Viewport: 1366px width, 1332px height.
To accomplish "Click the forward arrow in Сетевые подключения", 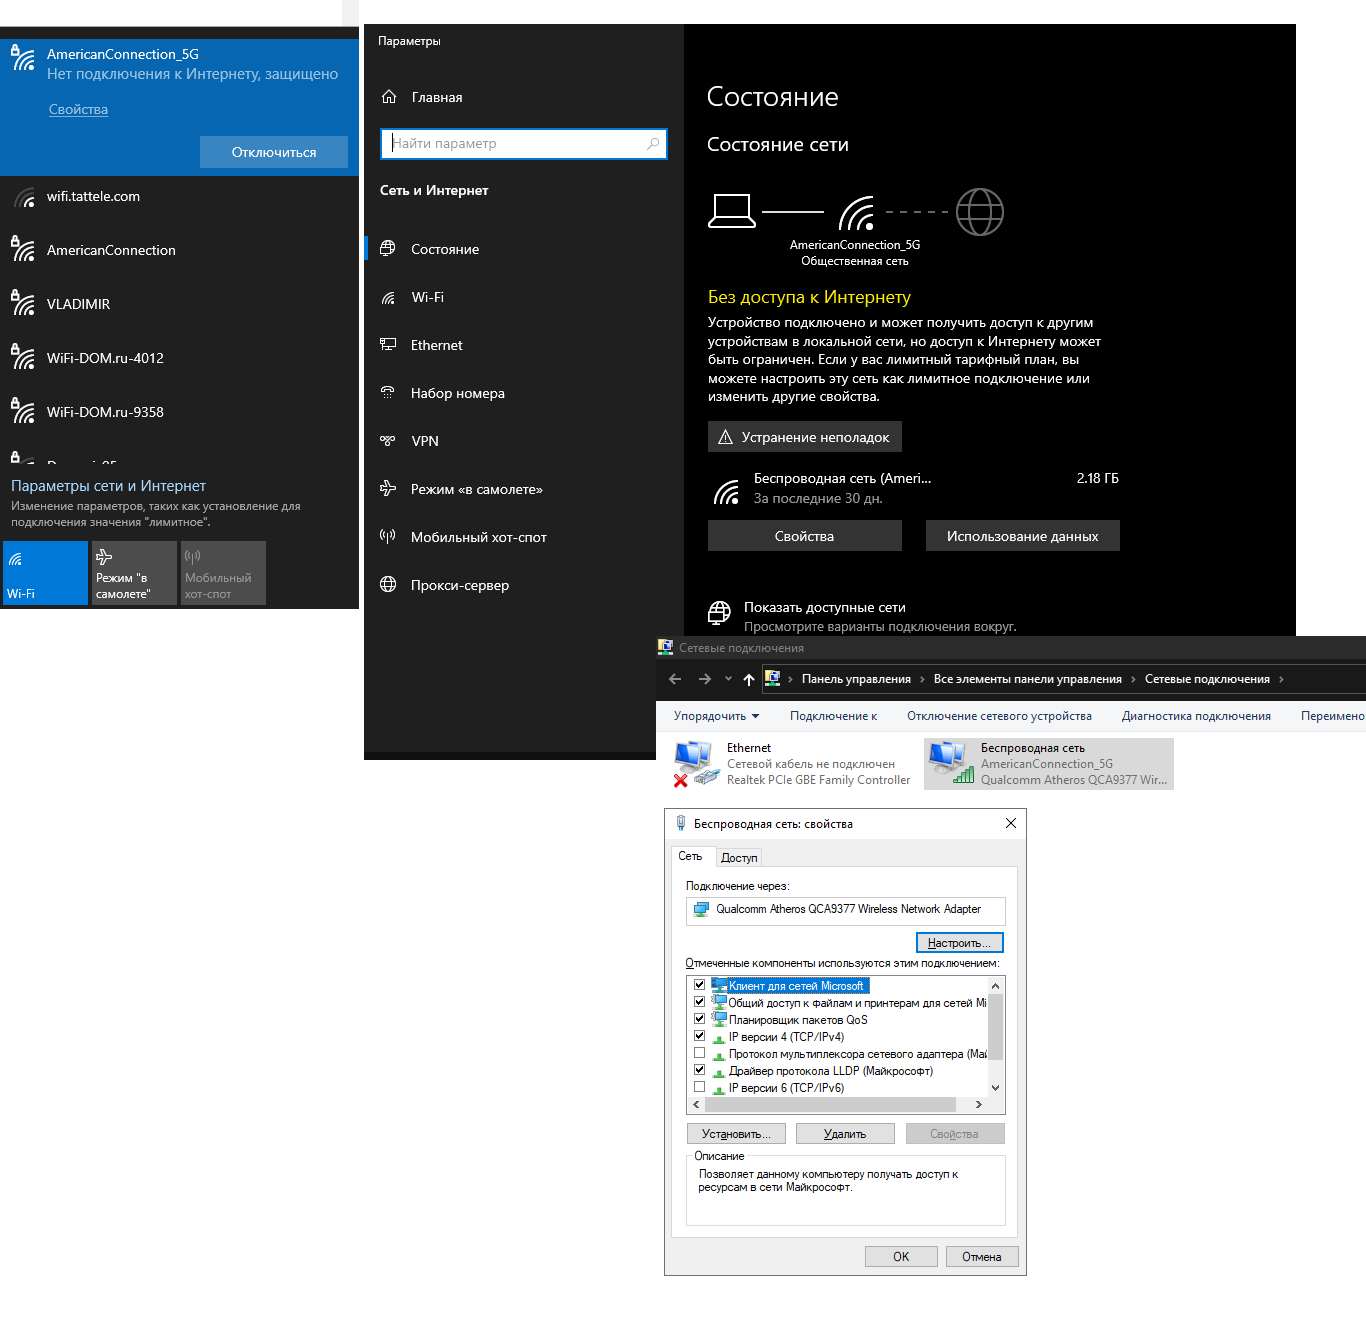I will (x=705, y=679).
